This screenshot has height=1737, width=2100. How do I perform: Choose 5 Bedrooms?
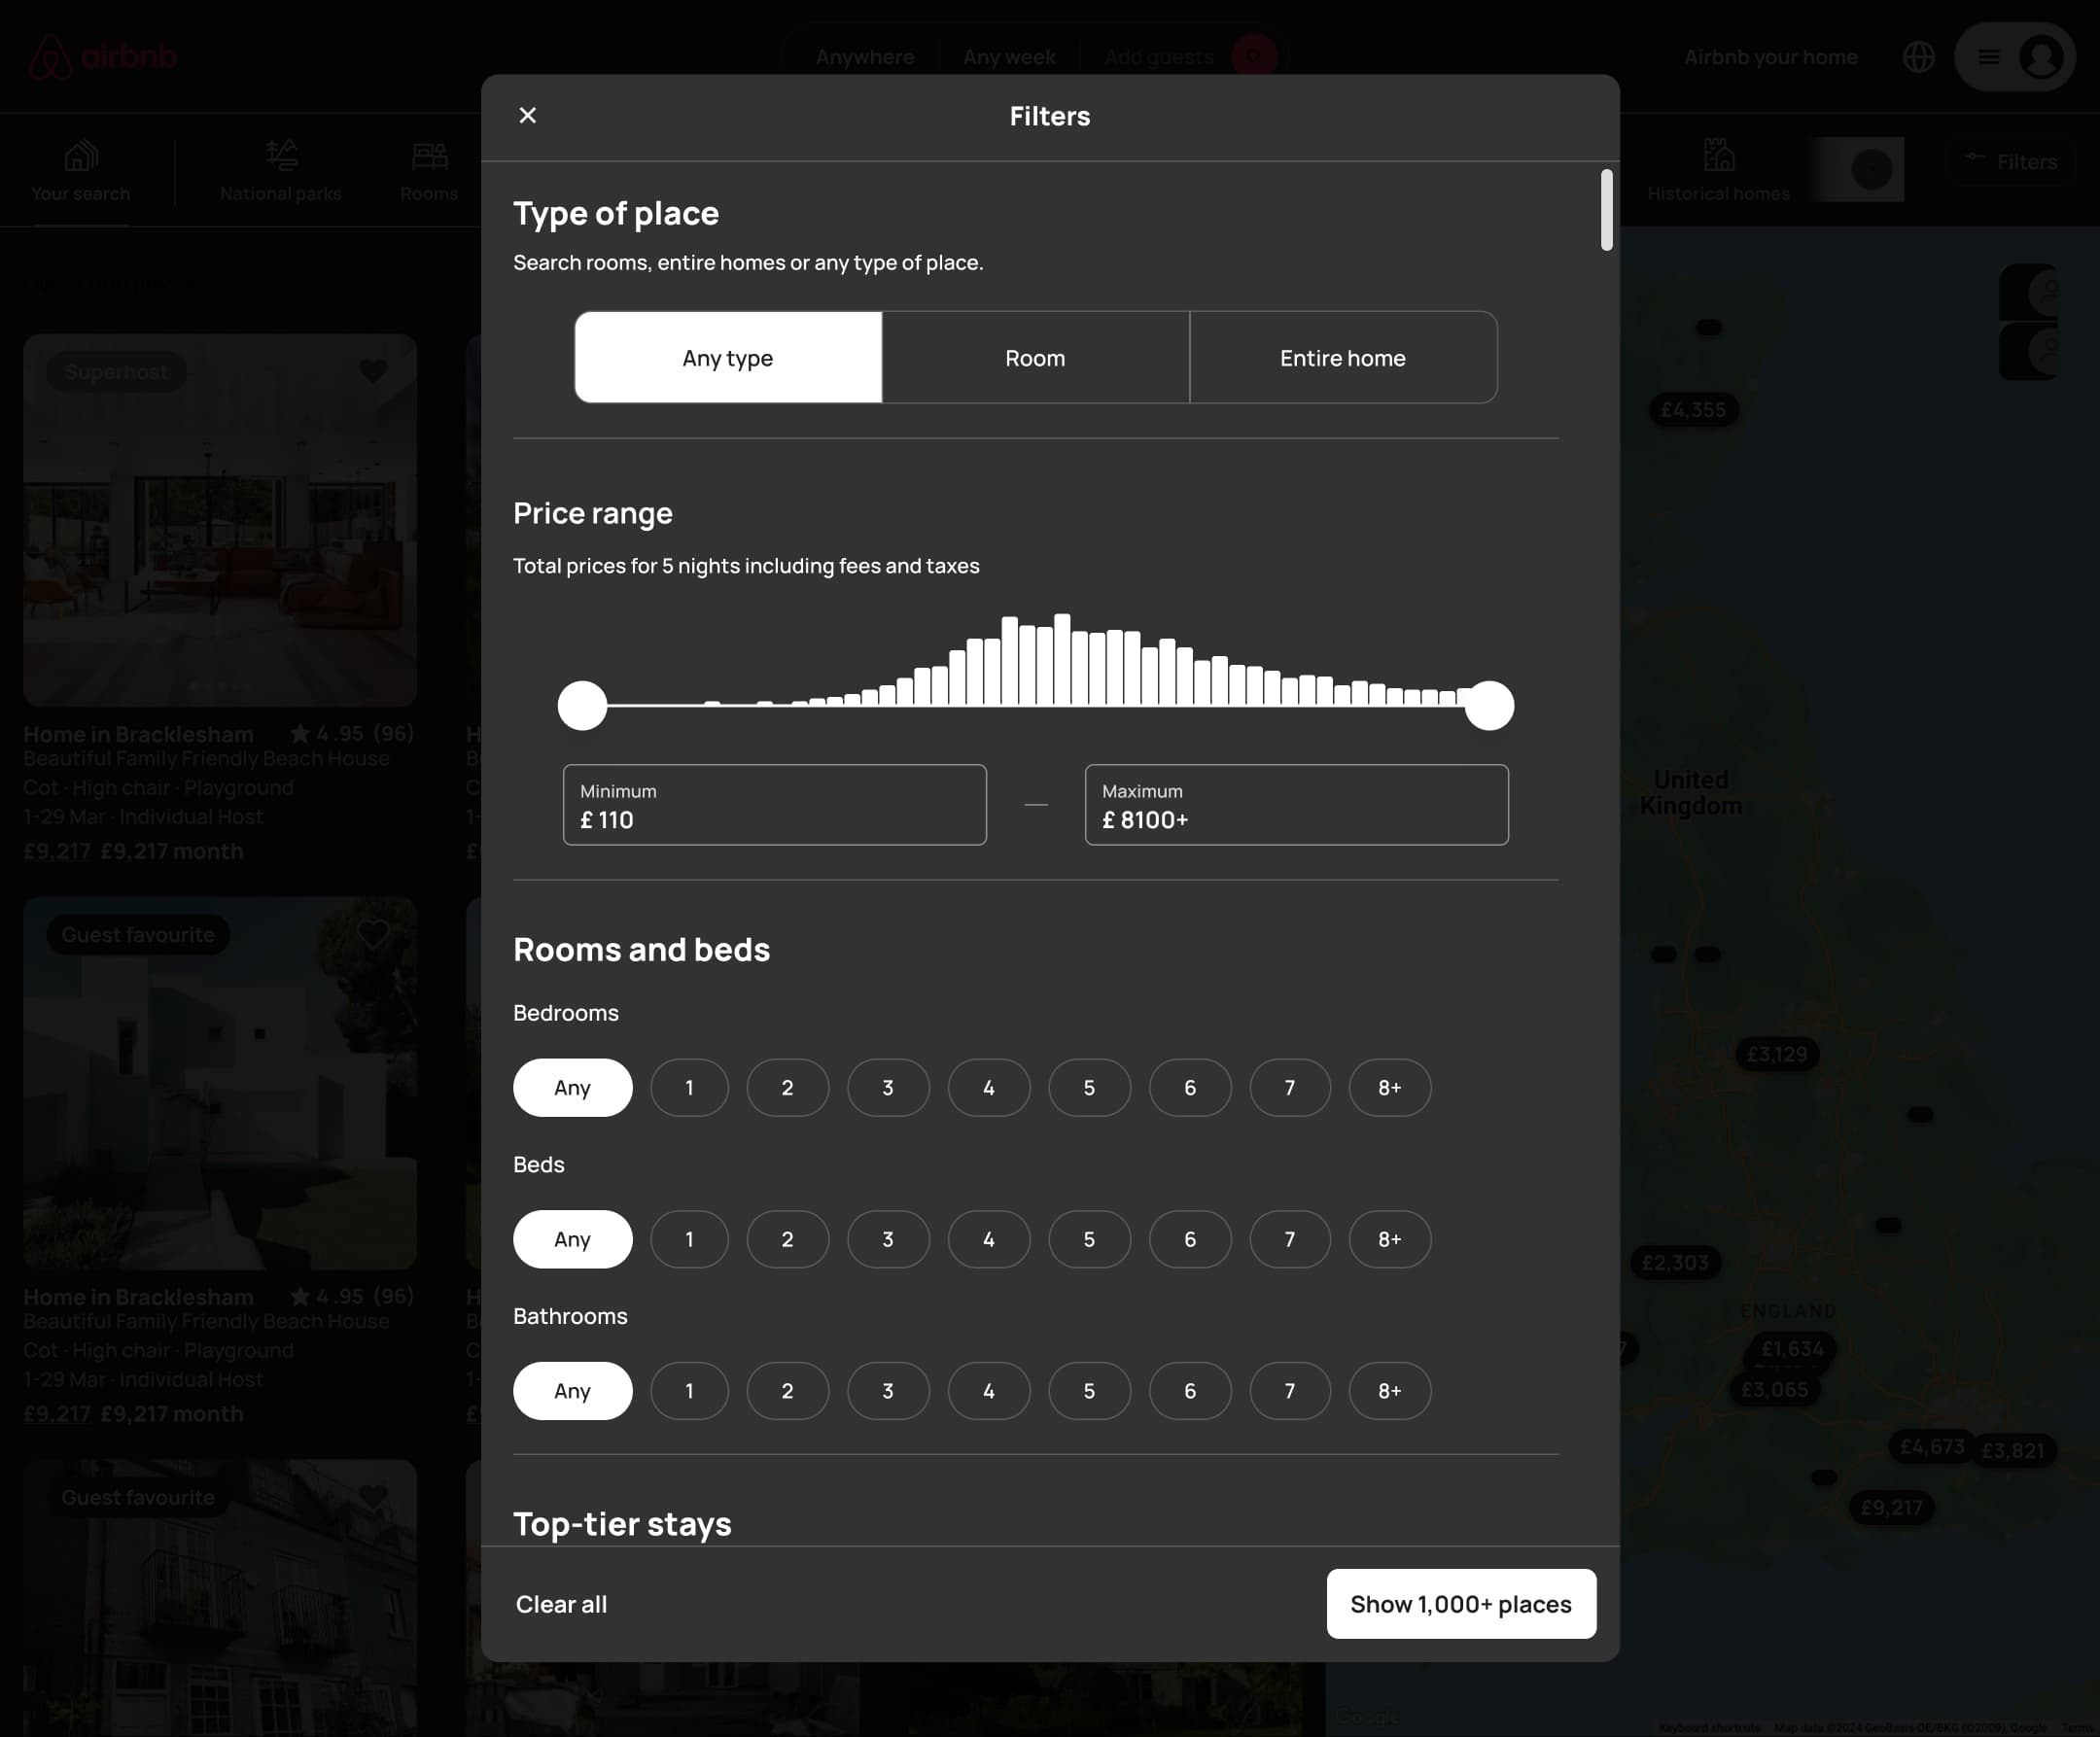click(x=1089, y=1087)
